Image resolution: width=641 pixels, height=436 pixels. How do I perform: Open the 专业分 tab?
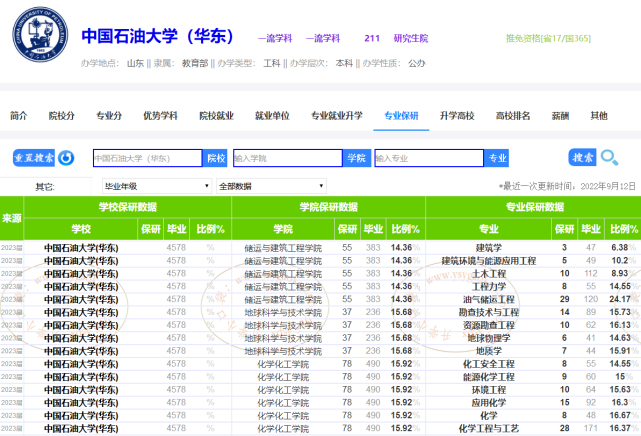[109, 116]
